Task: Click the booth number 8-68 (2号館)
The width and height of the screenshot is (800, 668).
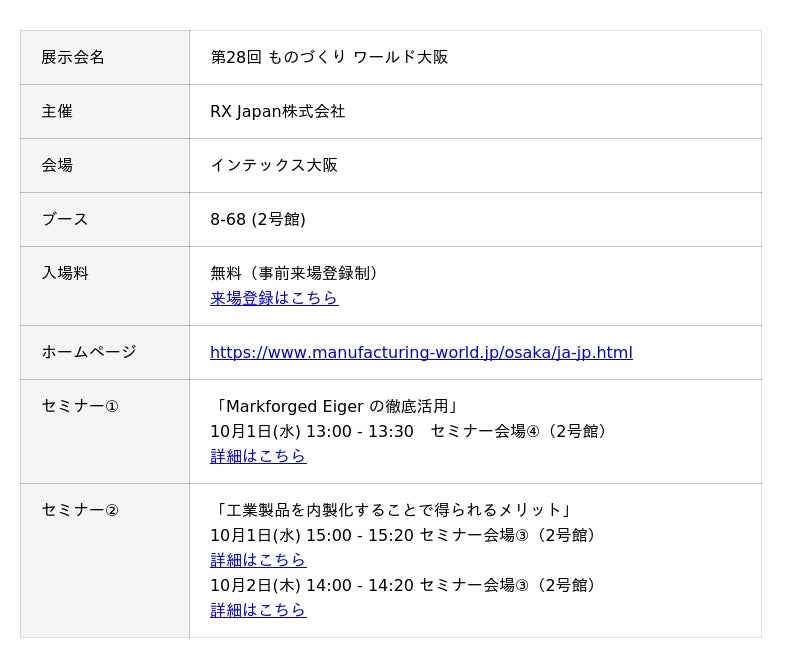Action: click(x=257, y=219)
